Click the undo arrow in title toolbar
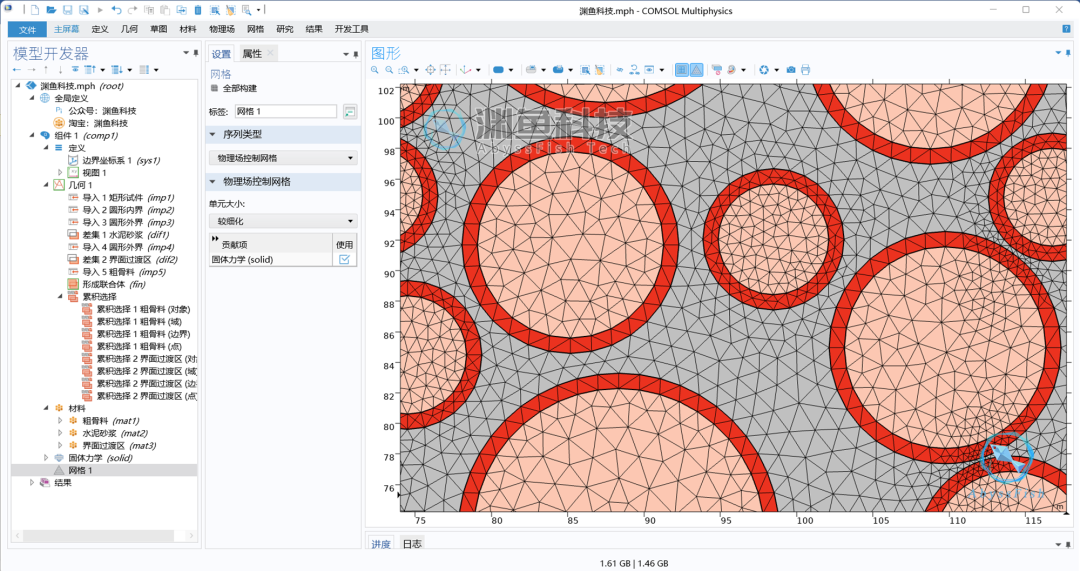 [x=116, y=10]
